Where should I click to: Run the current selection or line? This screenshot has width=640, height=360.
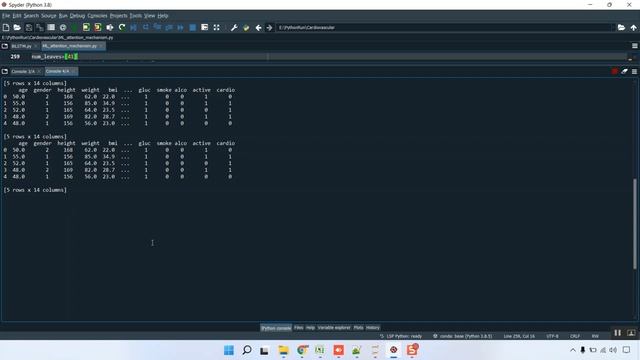[110, 27]
